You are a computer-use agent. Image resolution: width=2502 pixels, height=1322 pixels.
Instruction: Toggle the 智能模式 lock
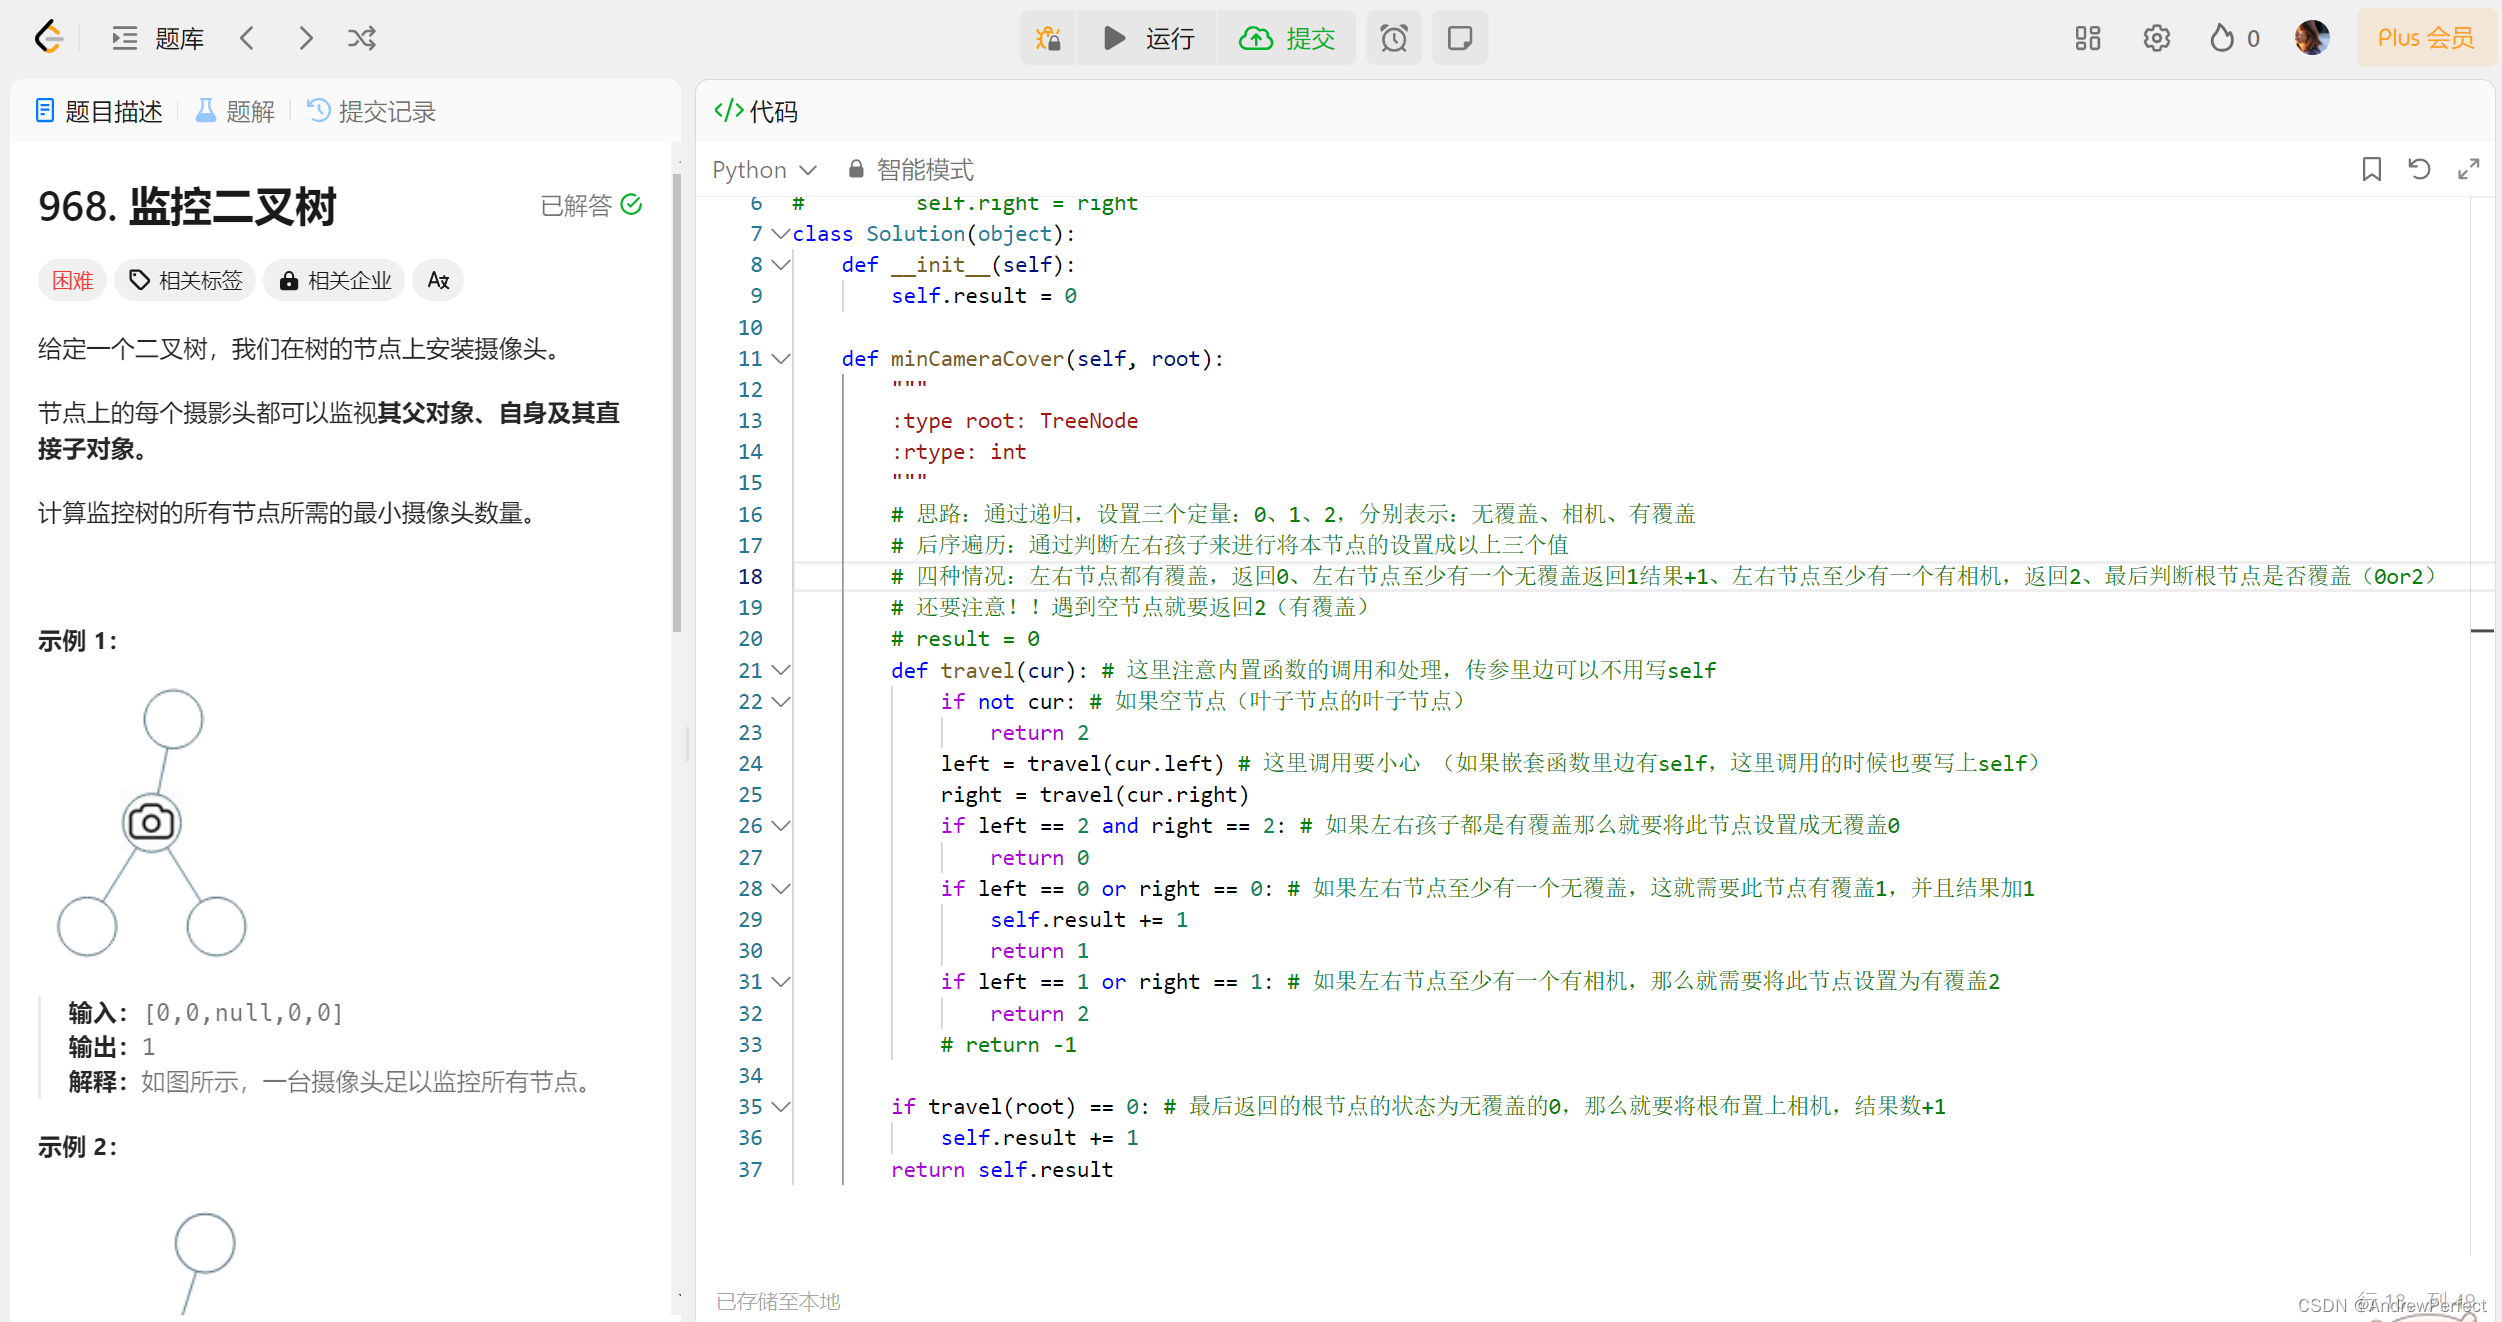click(x=856, y=169)
